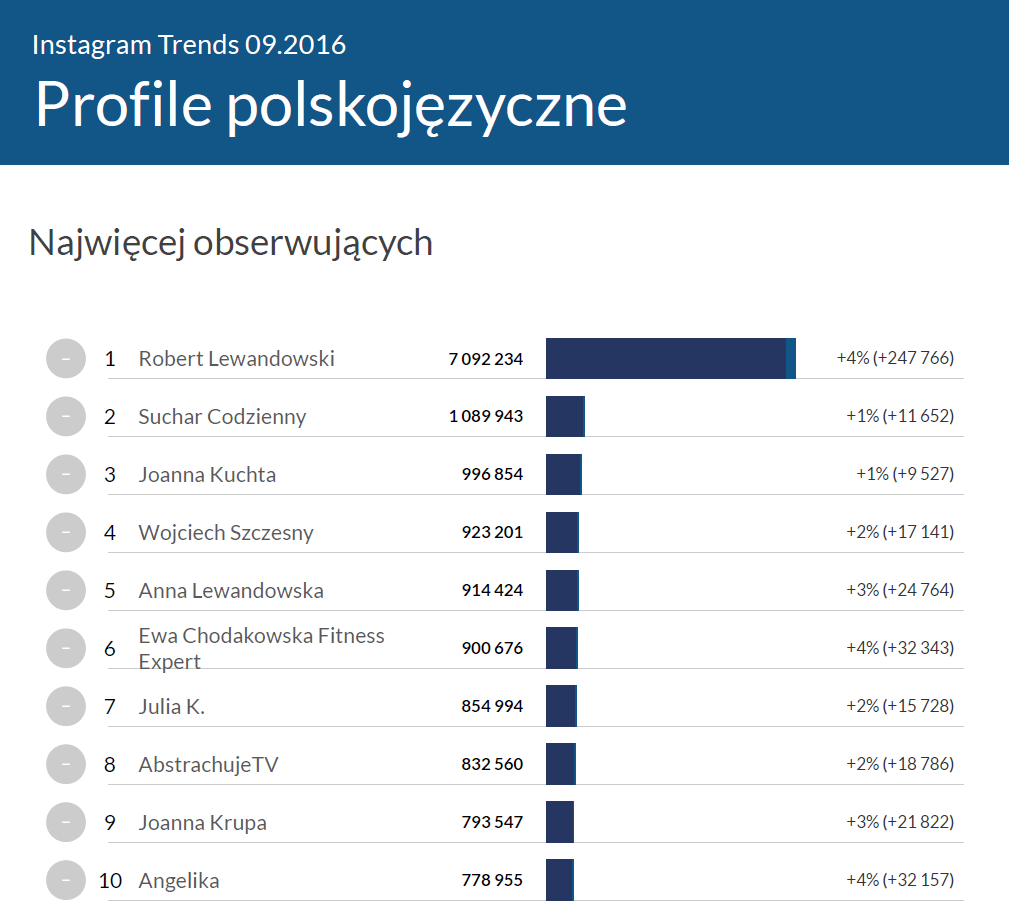Open Suchar Codzienny profile name
Screen dimensions: 1009x910
(222, 416)
